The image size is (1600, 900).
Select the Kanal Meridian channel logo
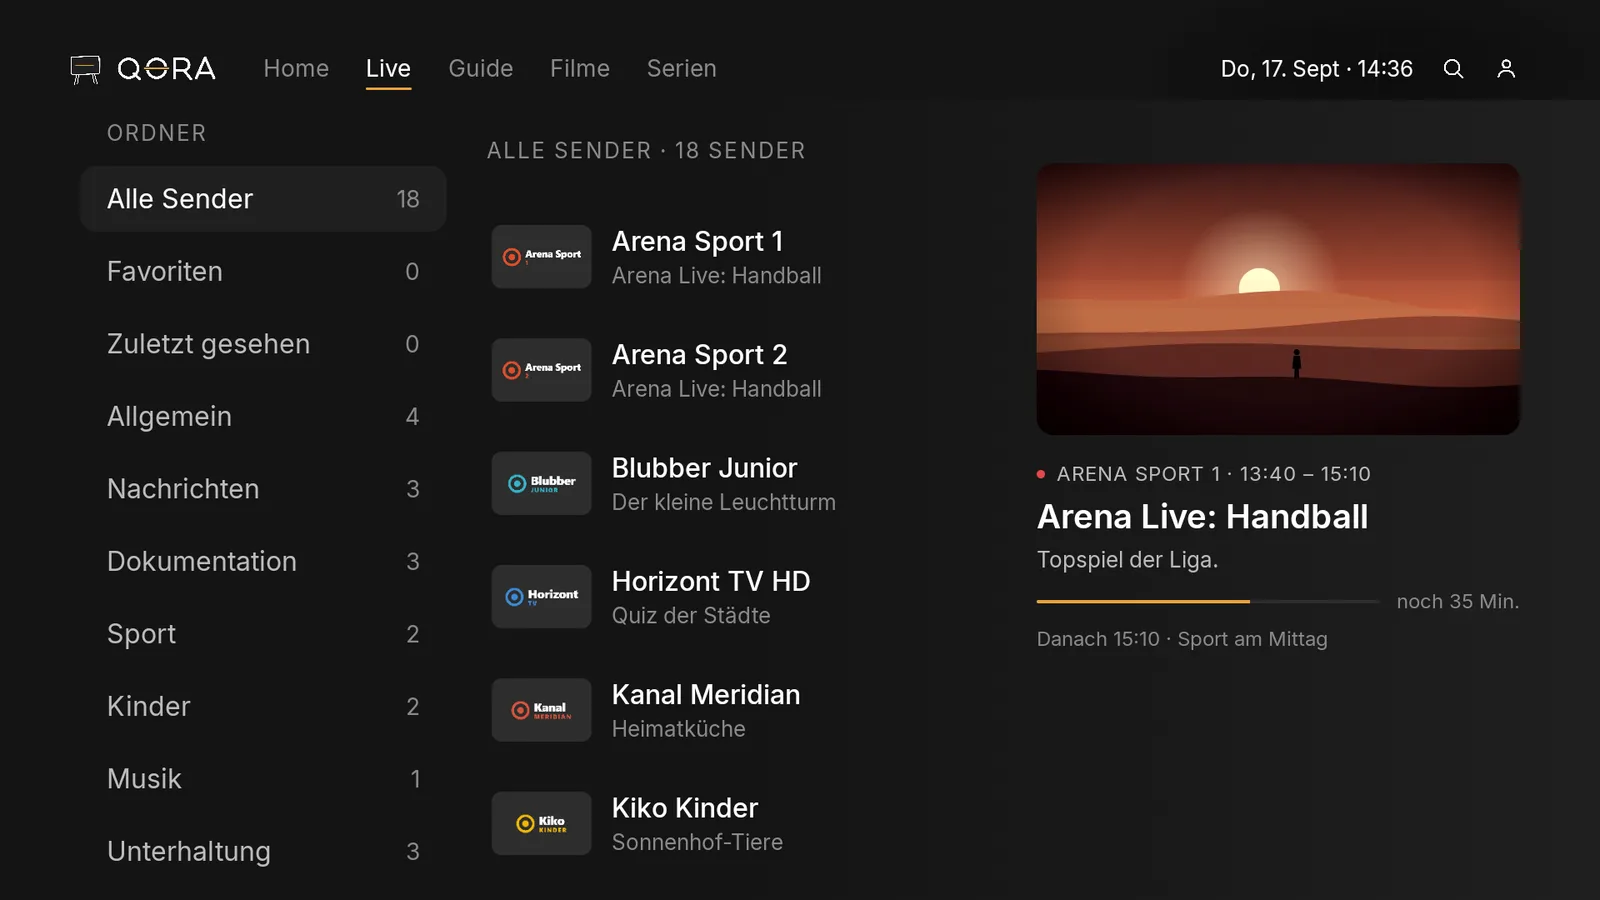[x=541, y=710]
